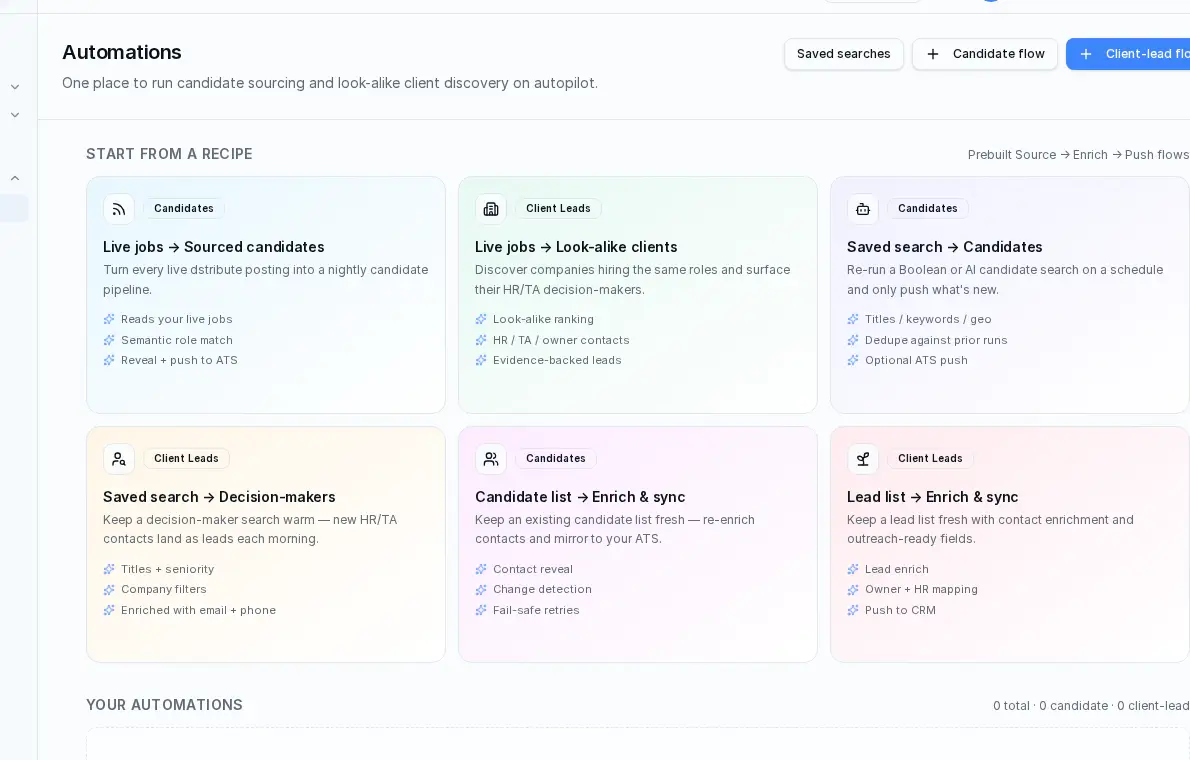Image resolution: width=1190 pixels, height=760 pixels.
Task: Click the plus icon in the Client-lead flow button
Action: click(1086, 54)
